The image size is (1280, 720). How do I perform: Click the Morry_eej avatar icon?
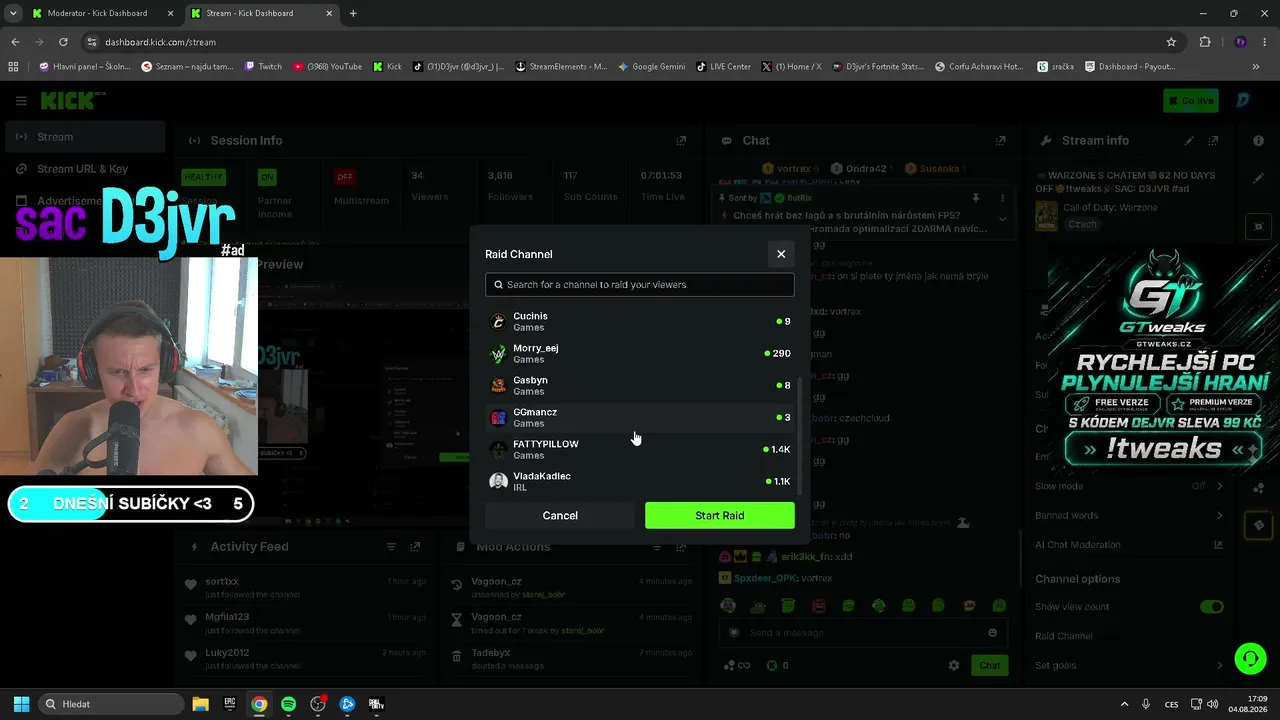pyautogui.click(x=498, y=353)
